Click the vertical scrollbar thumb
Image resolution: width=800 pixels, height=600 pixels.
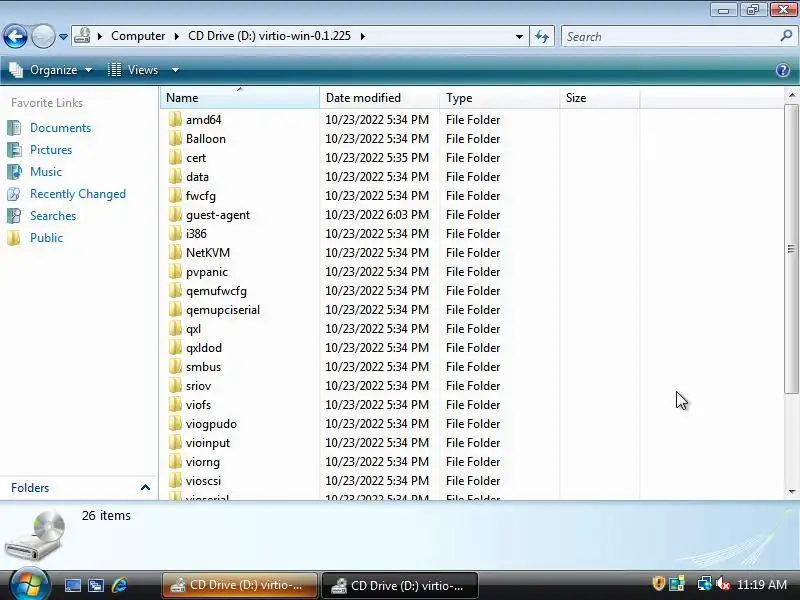(x=791, y=248)
